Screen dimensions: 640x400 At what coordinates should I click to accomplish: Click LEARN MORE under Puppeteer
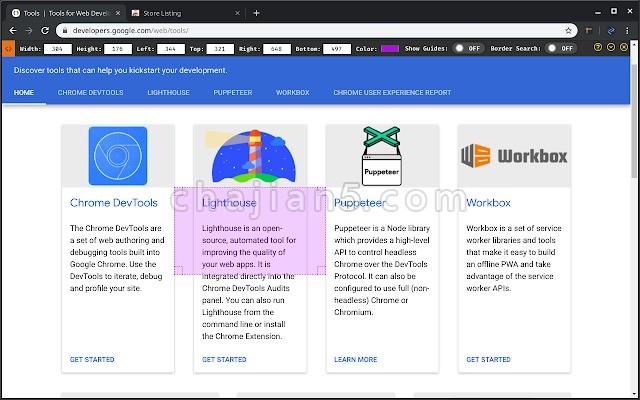356,360
